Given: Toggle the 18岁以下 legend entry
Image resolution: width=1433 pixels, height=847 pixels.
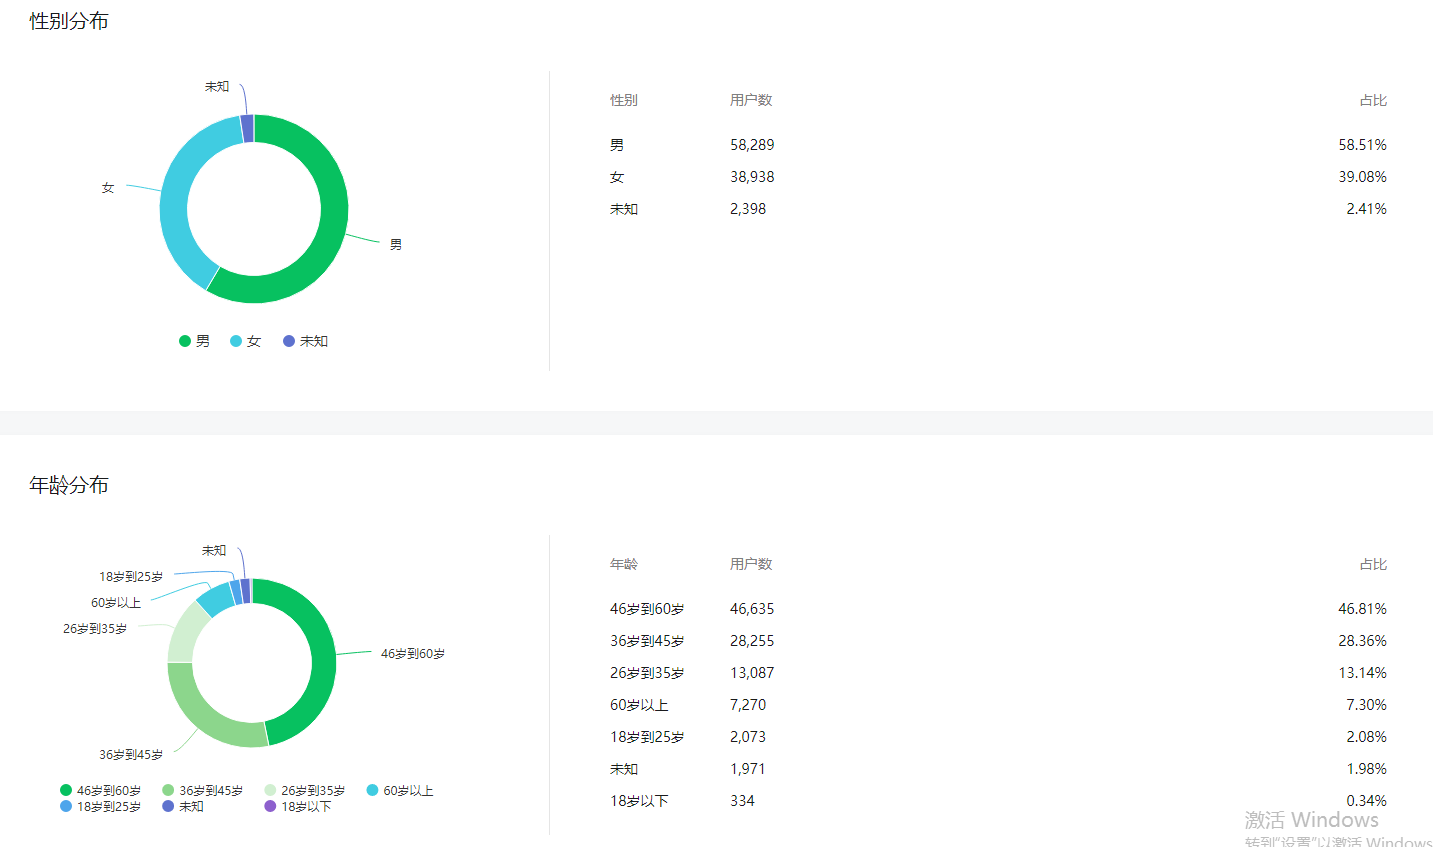Looking at the screenshot, I should pyautogui.click(x=297, y=806).
